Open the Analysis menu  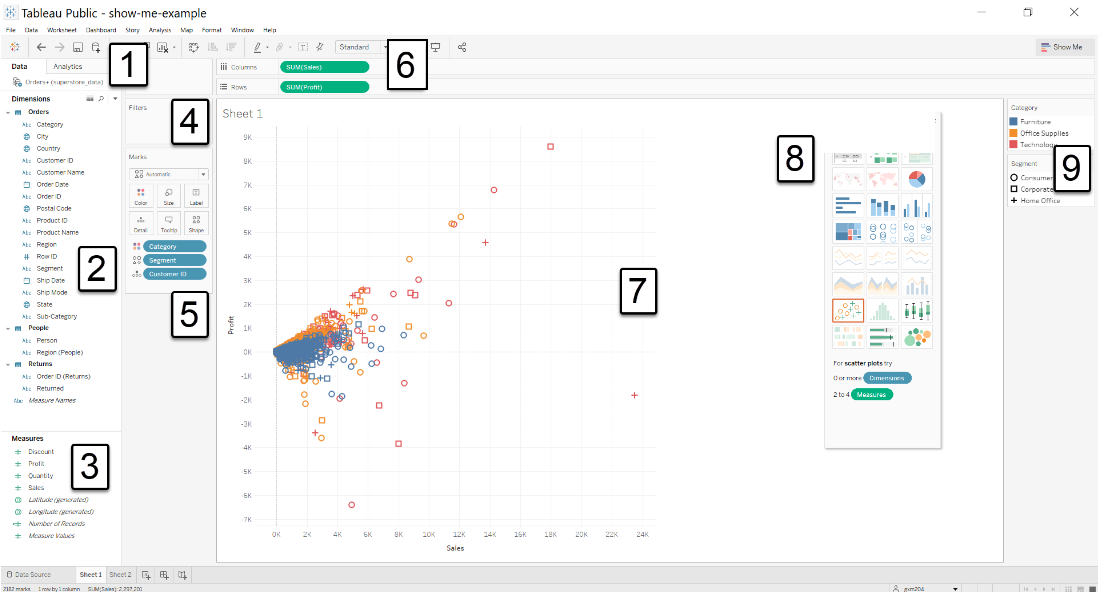click(160, 30)
